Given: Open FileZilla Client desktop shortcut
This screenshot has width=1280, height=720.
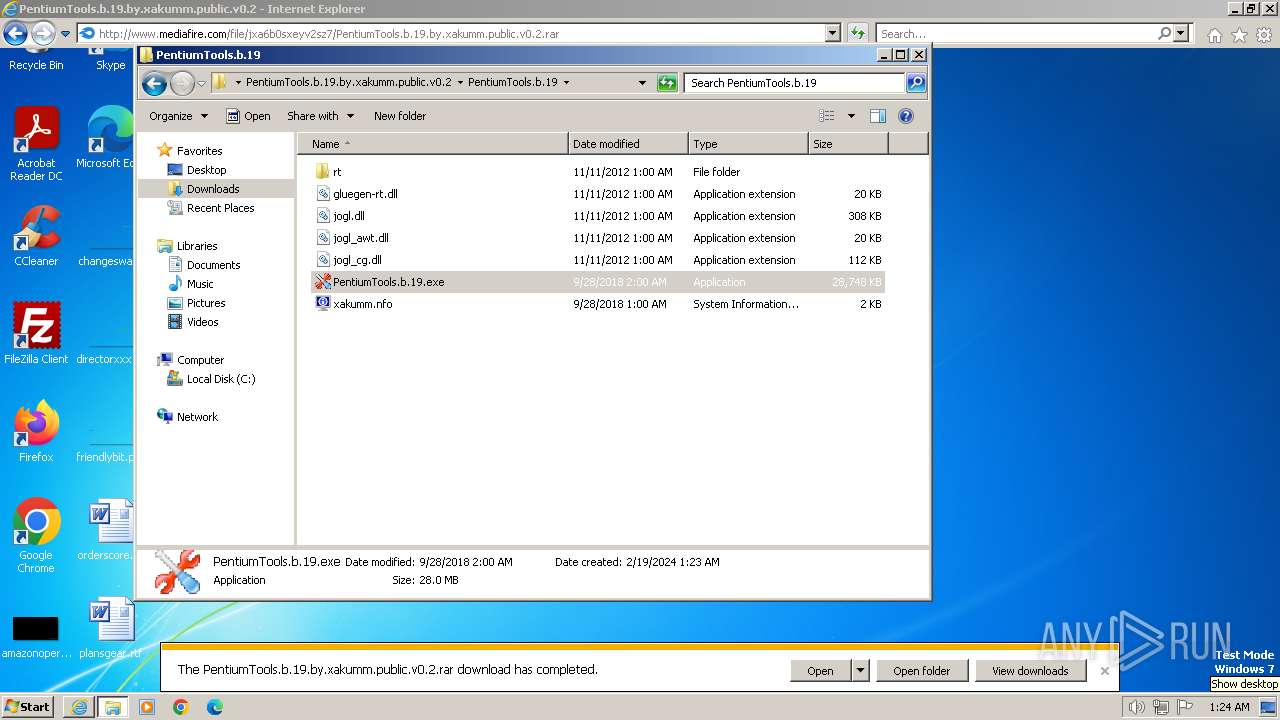Looking at the screenshot, I should (37, 333).
